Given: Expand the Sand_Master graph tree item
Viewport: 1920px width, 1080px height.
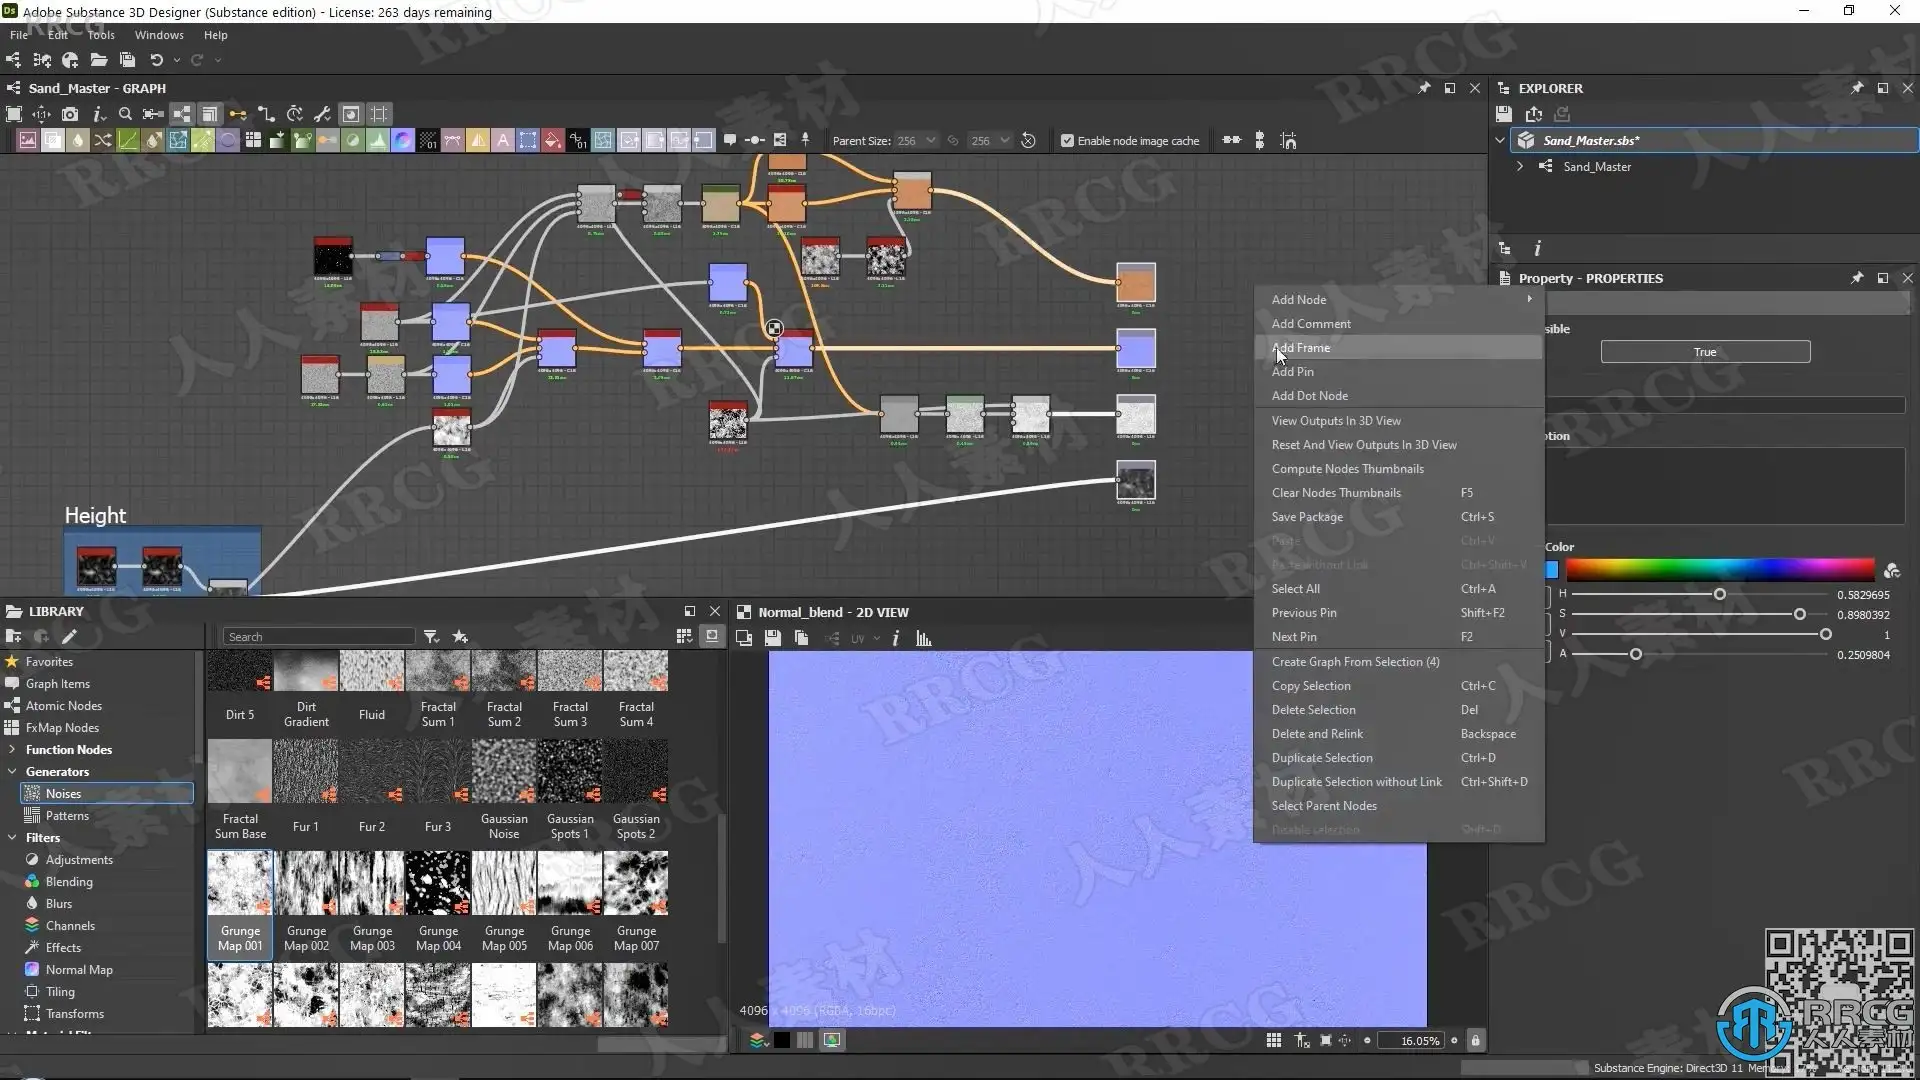Looking at the screenshot, I should [x=1520, y=166].
